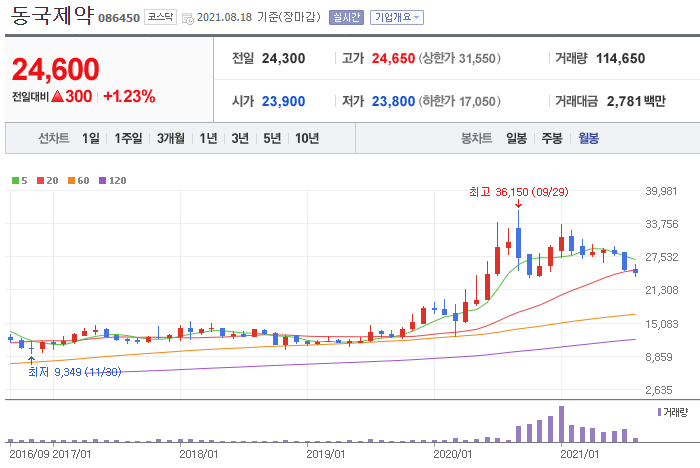This screenshot has width=700, height=468.
Task: Click the 동국제약 stock name title
Action: point(51,16)
